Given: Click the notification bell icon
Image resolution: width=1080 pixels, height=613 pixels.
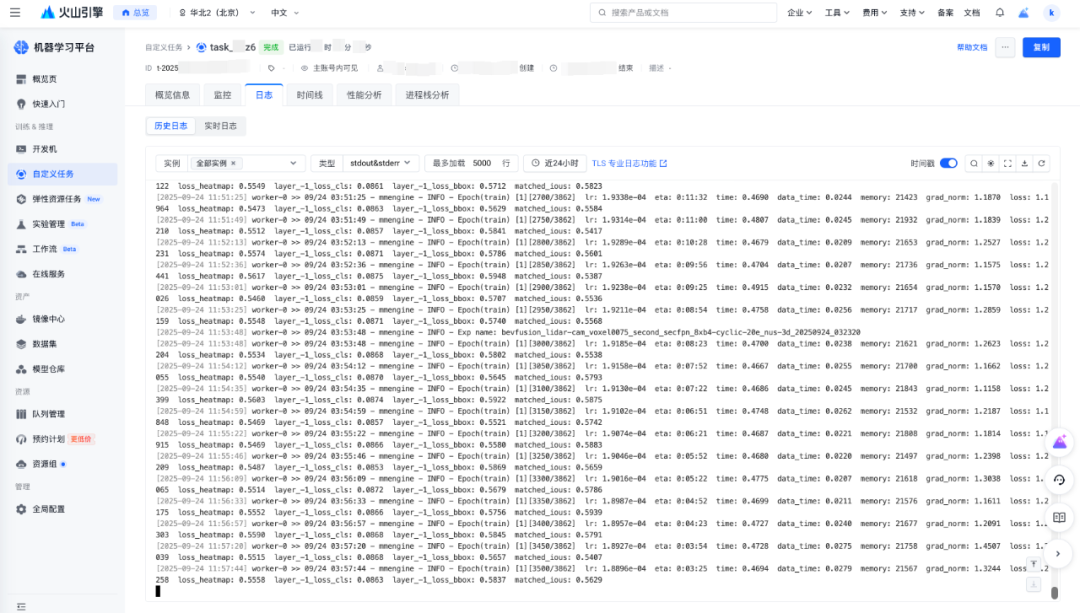Looking at the screenshot, I should [x=999, y=13].
